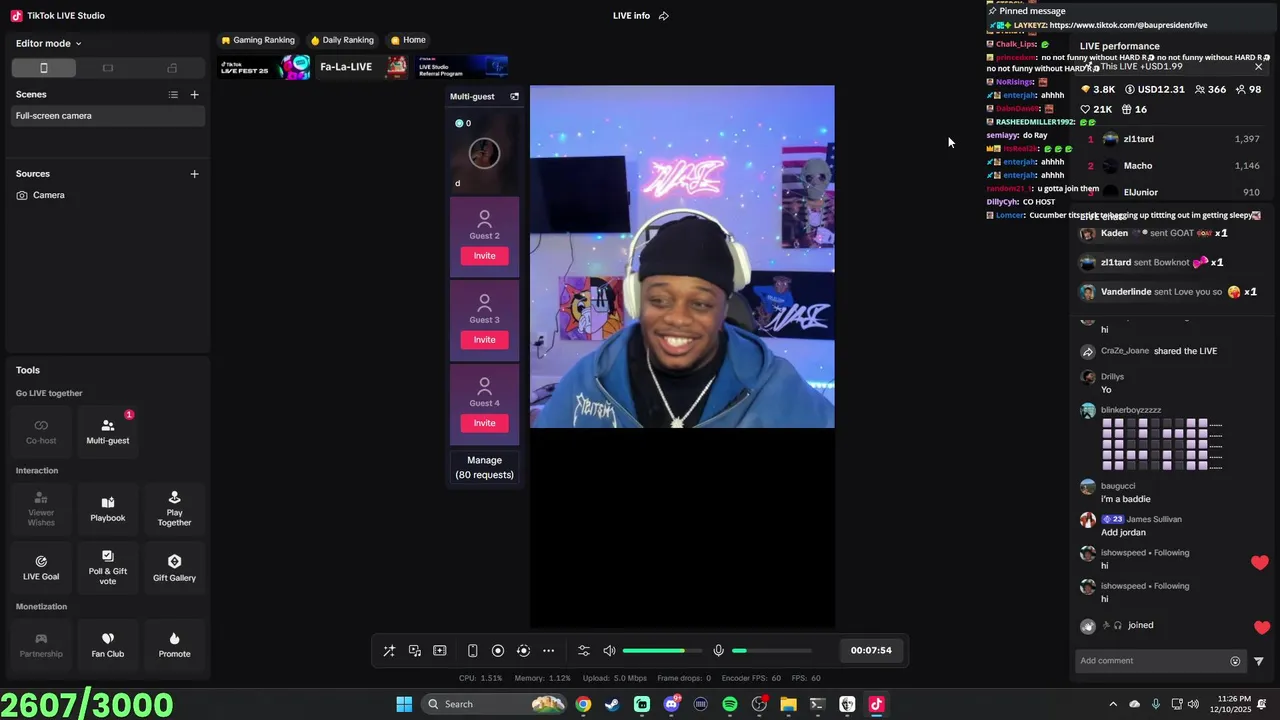1280x720 pixels.
Task: Invite a viewer to Guest 4 slot
Action: pyautogui.click(x=484, y=423)
